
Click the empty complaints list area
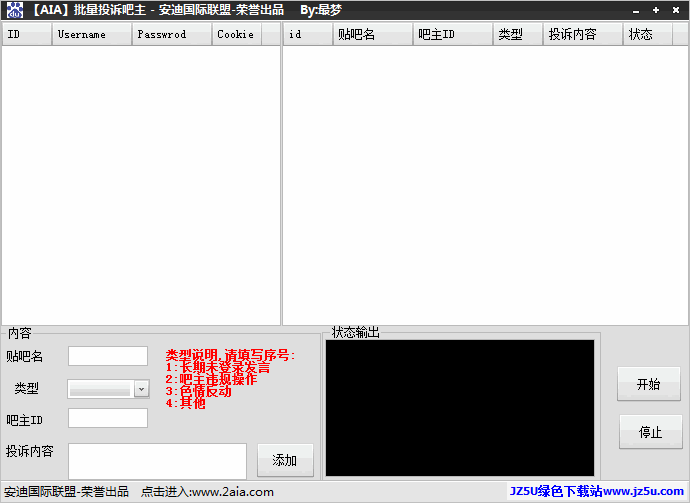[x=485, y=185]
